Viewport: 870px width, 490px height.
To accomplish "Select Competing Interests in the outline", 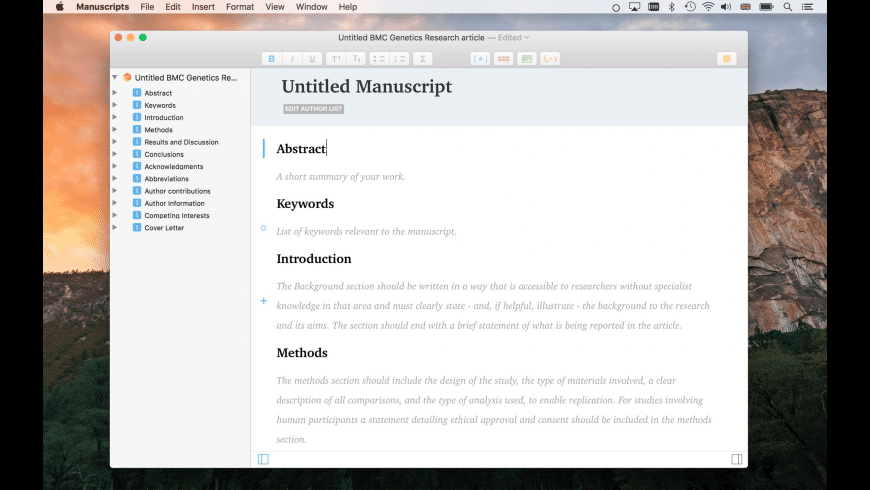I will [177, 215].
